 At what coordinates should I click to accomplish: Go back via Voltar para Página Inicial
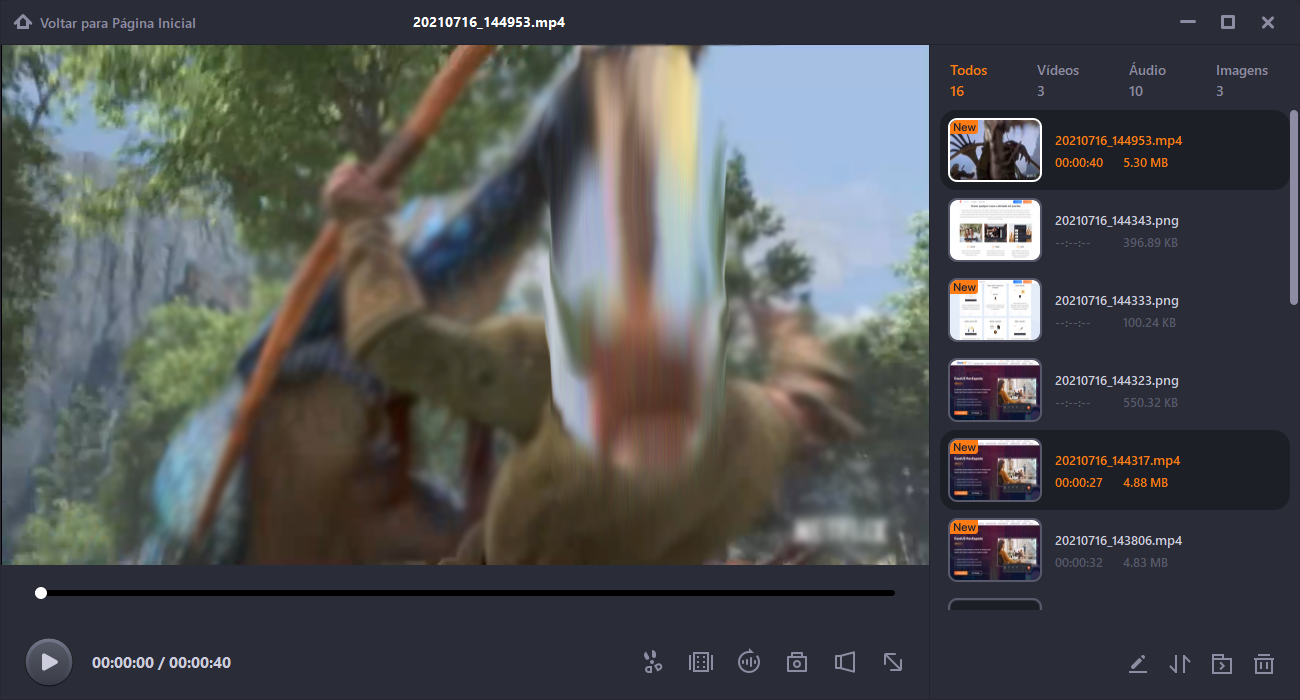pyautogui.click(x=118, y=23)
